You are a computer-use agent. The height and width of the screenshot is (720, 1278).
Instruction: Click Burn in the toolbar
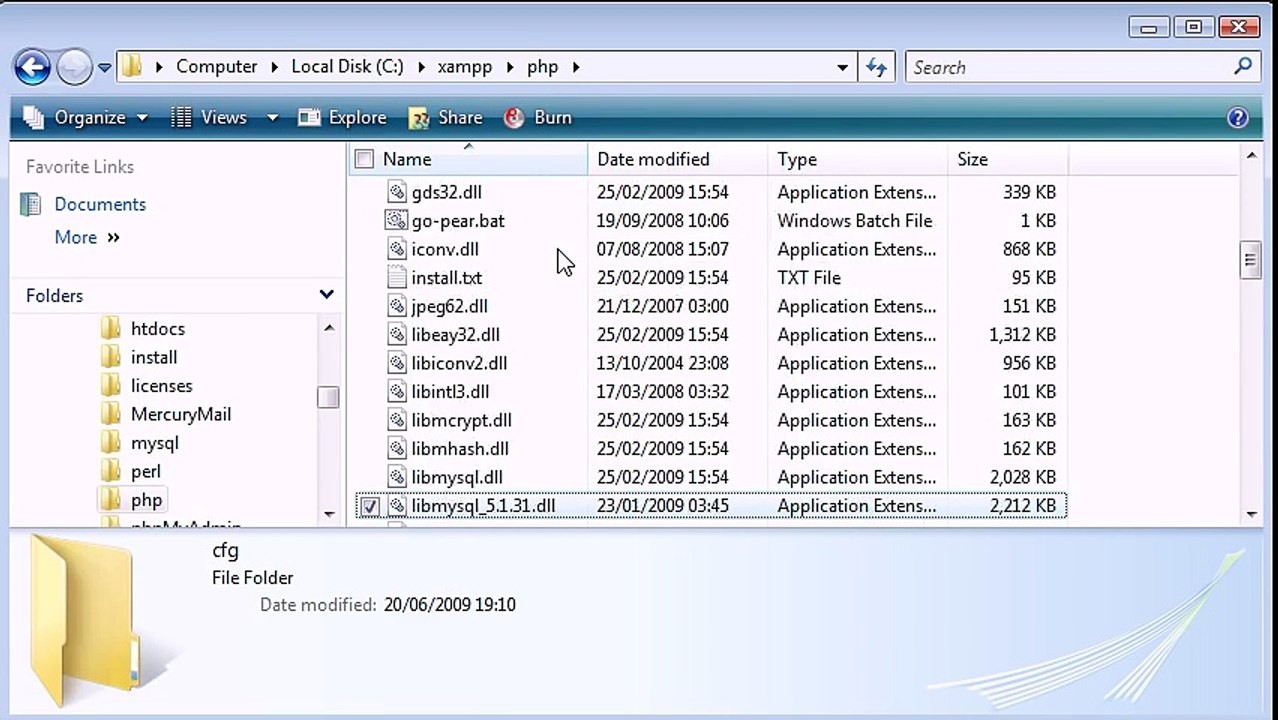[x=538, y=117]
